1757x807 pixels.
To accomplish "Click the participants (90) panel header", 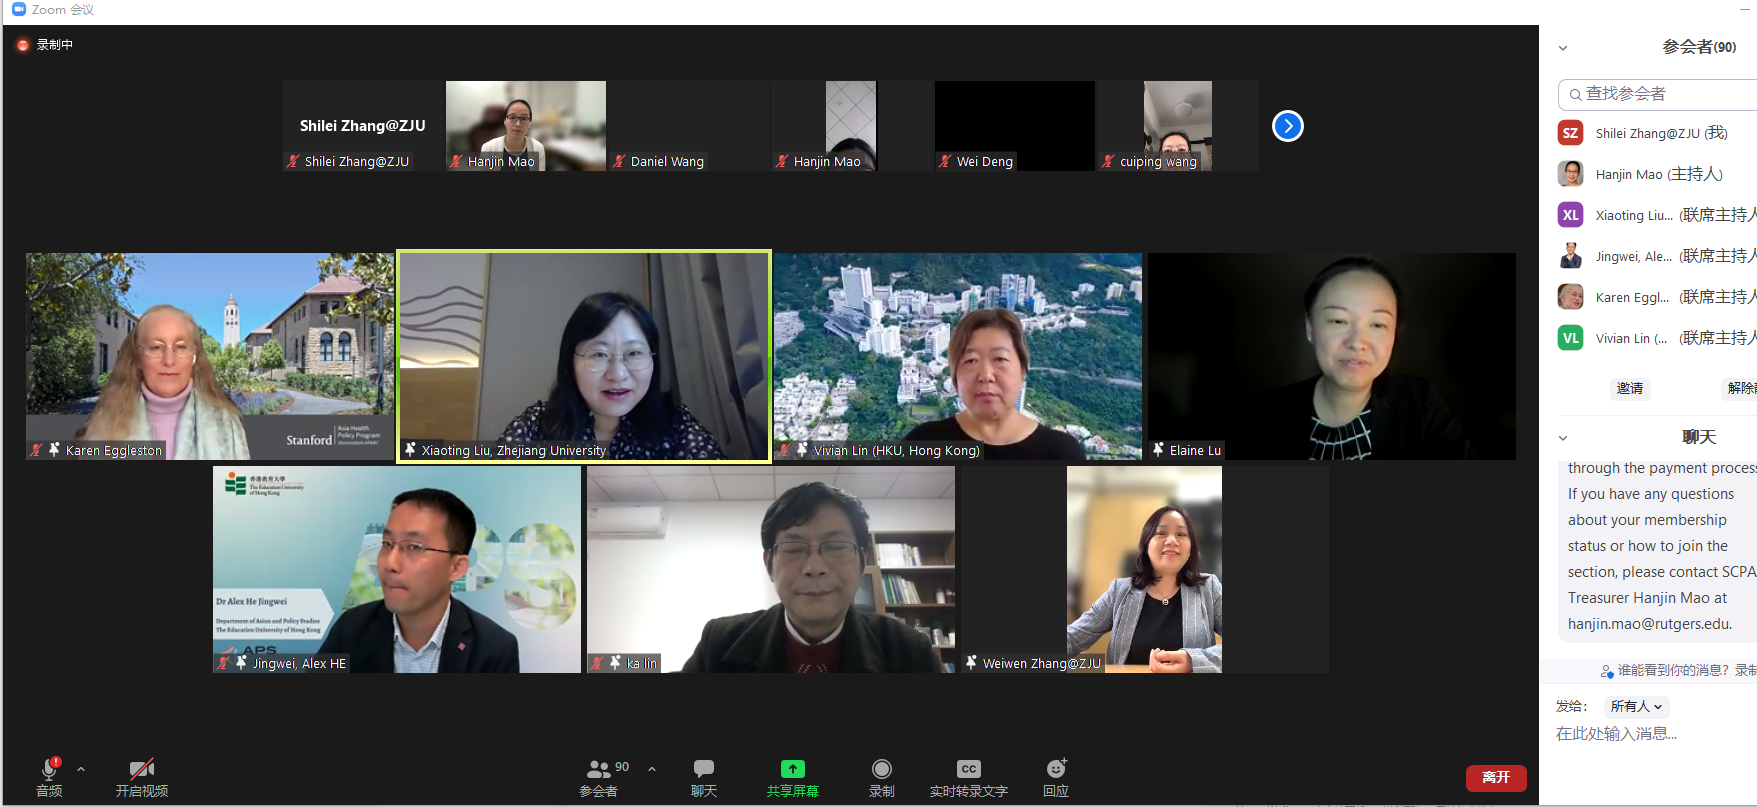I will coord(1699,47).
